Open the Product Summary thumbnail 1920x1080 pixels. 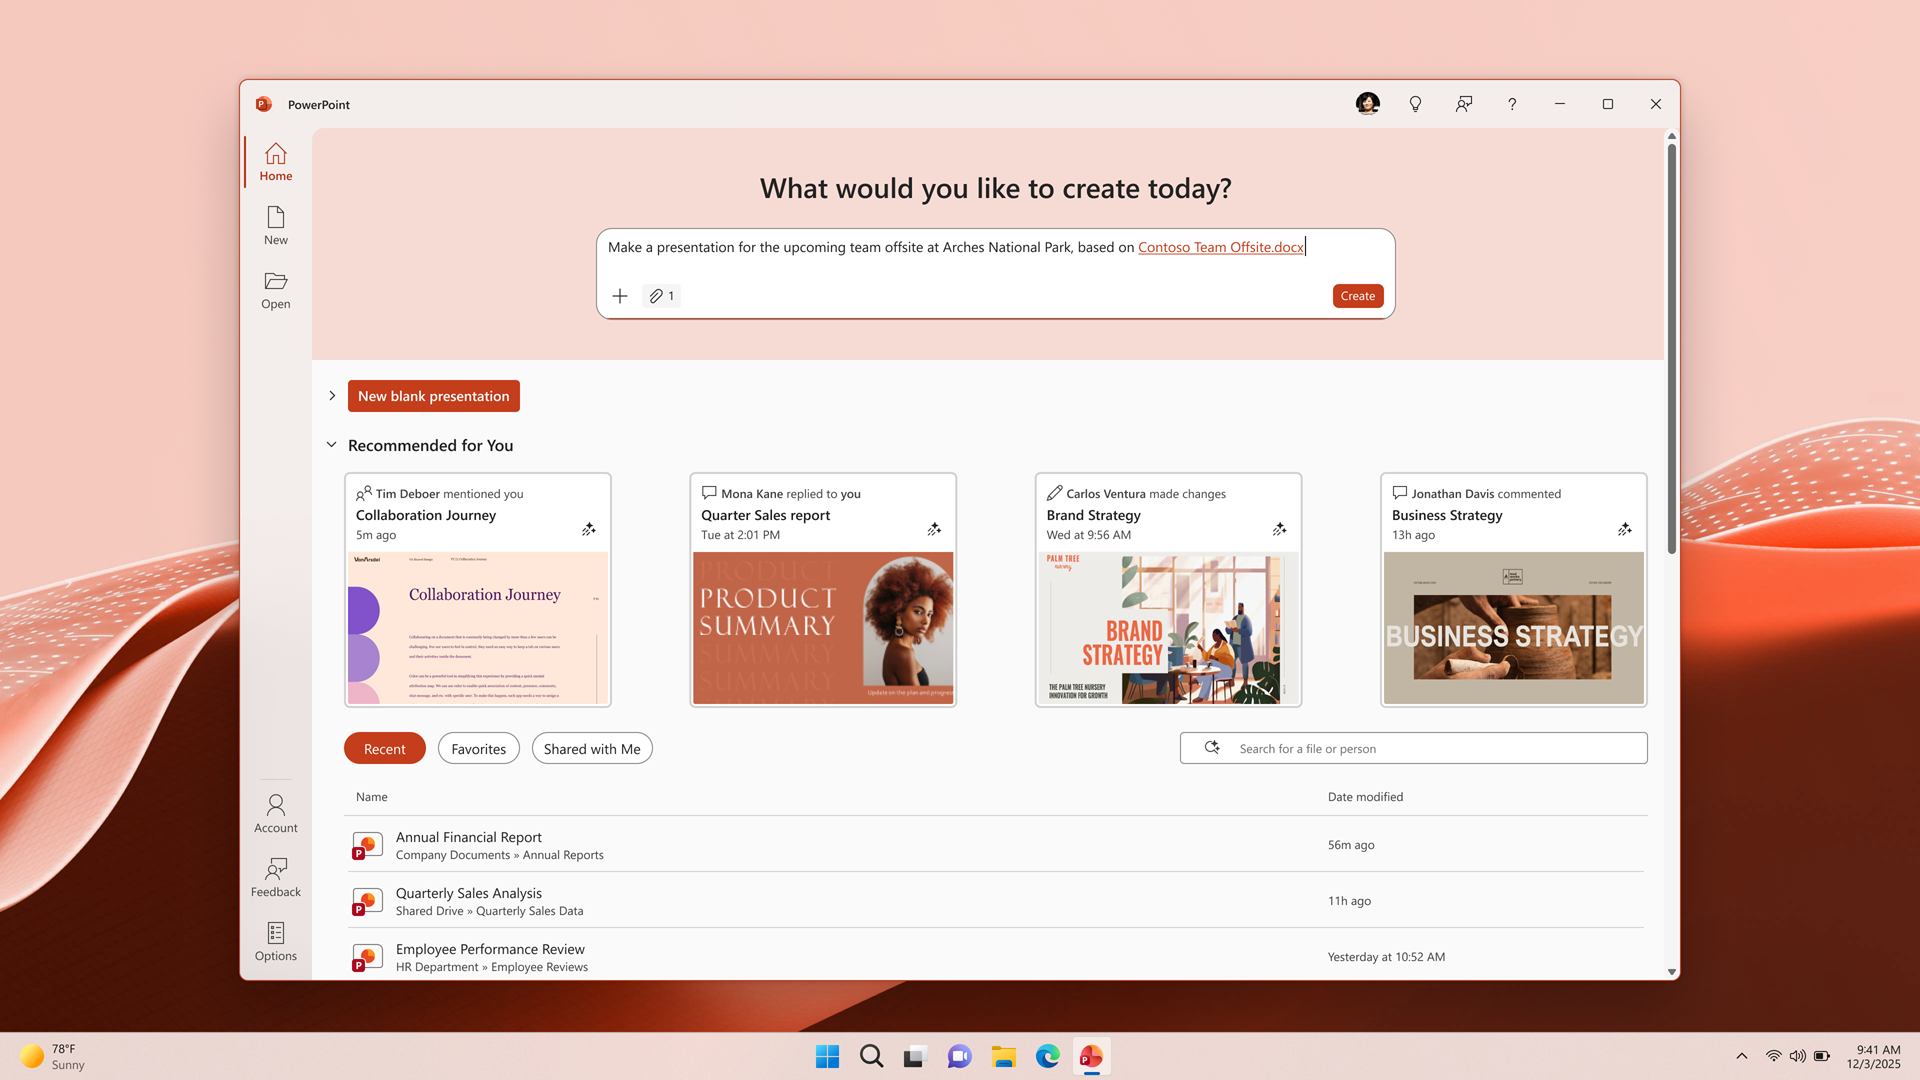pos(822,628)
